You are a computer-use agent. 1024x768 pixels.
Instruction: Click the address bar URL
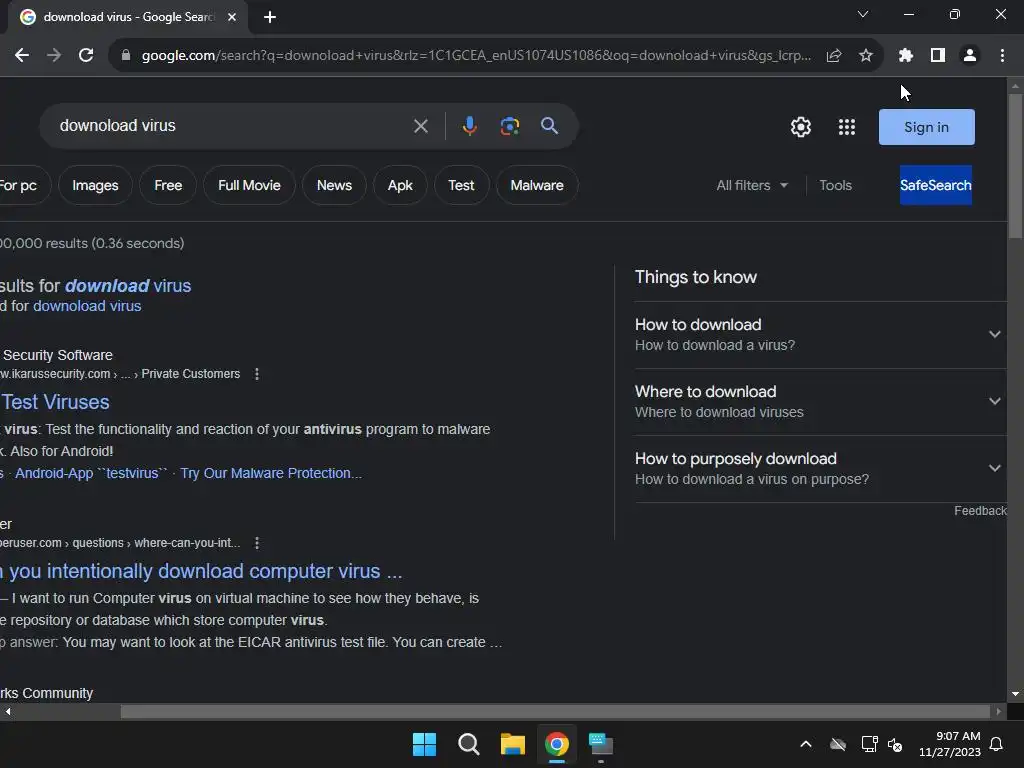point(476,56)
